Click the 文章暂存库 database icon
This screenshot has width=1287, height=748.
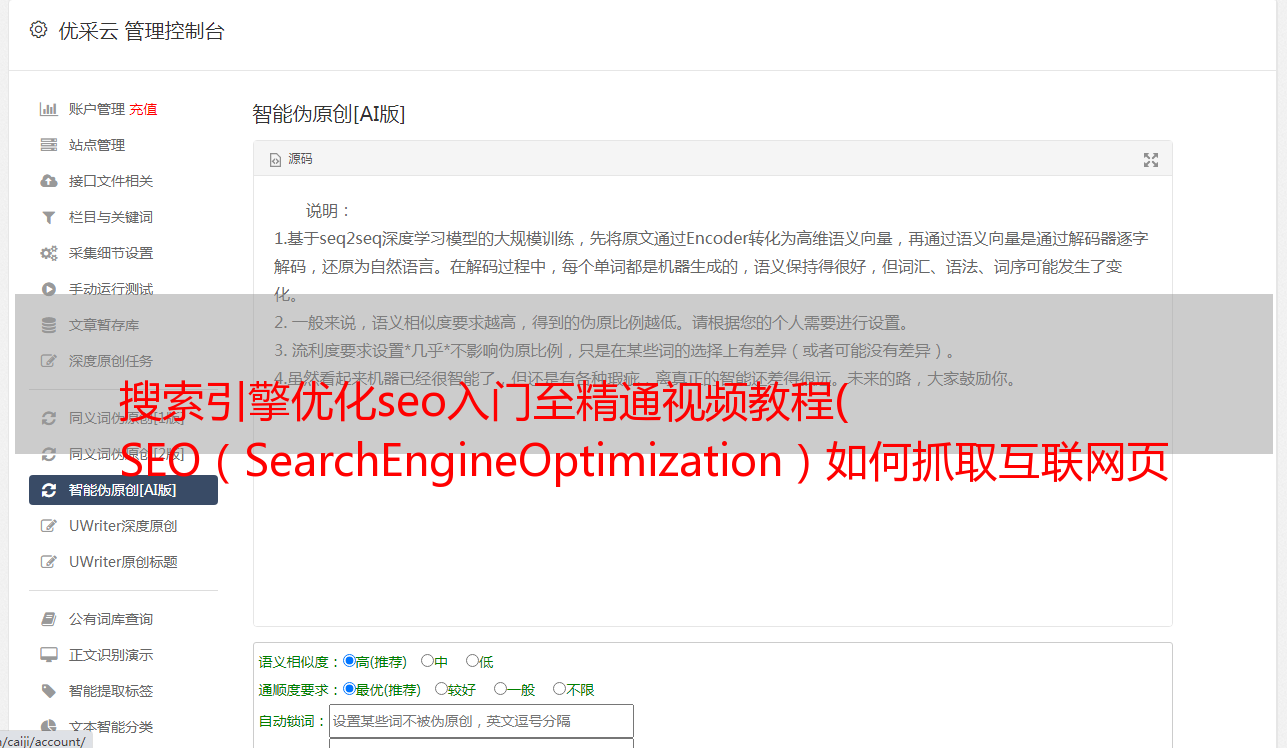48,325
